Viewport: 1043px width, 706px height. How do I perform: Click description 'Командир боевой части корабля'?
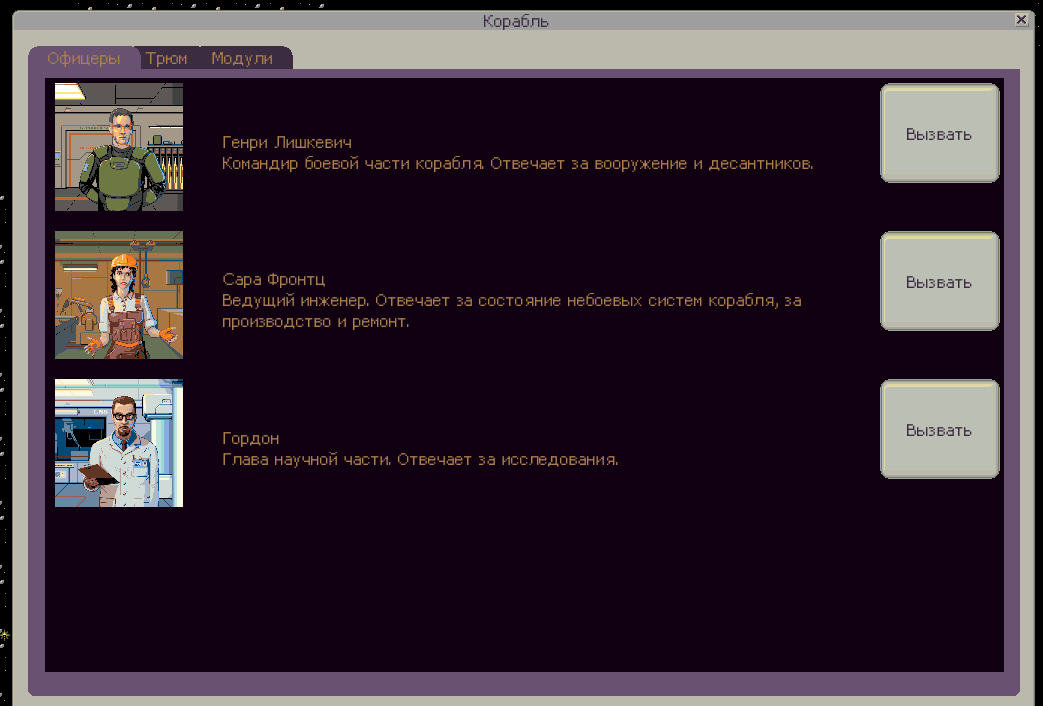(x=353, y=164)
